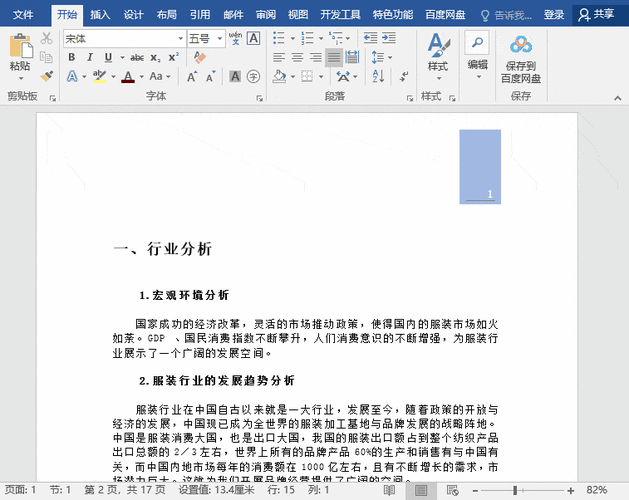Center the paragraph text
629x500 pixels.
[297, 57]
